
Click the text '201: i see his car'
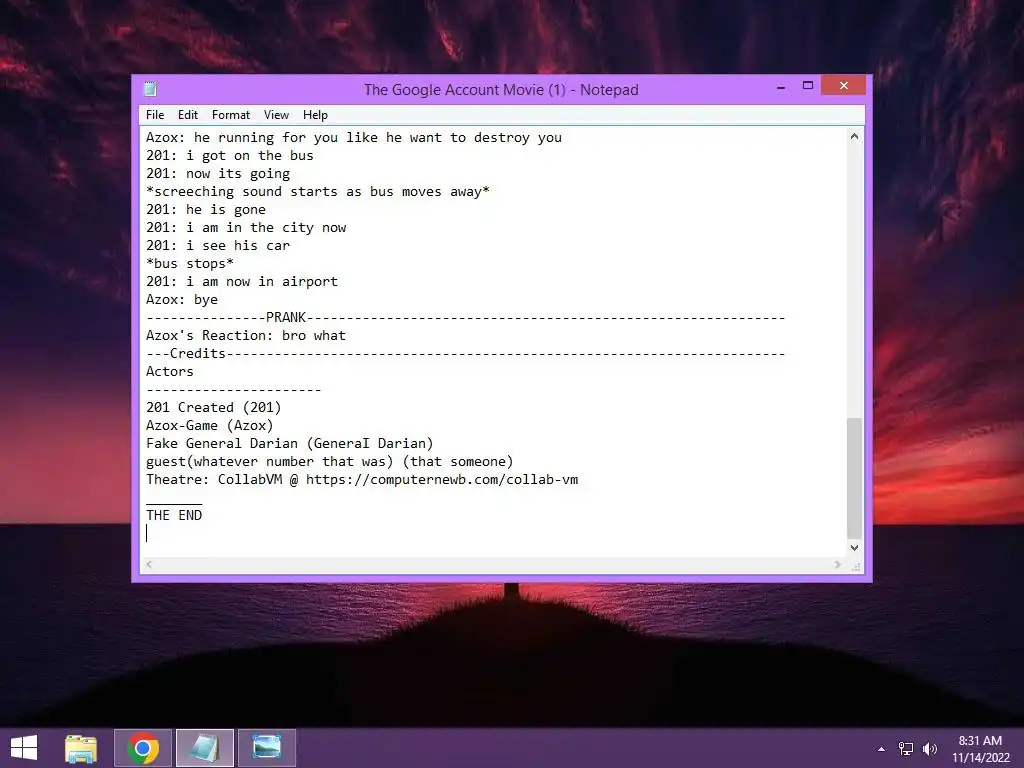point(217,246)
